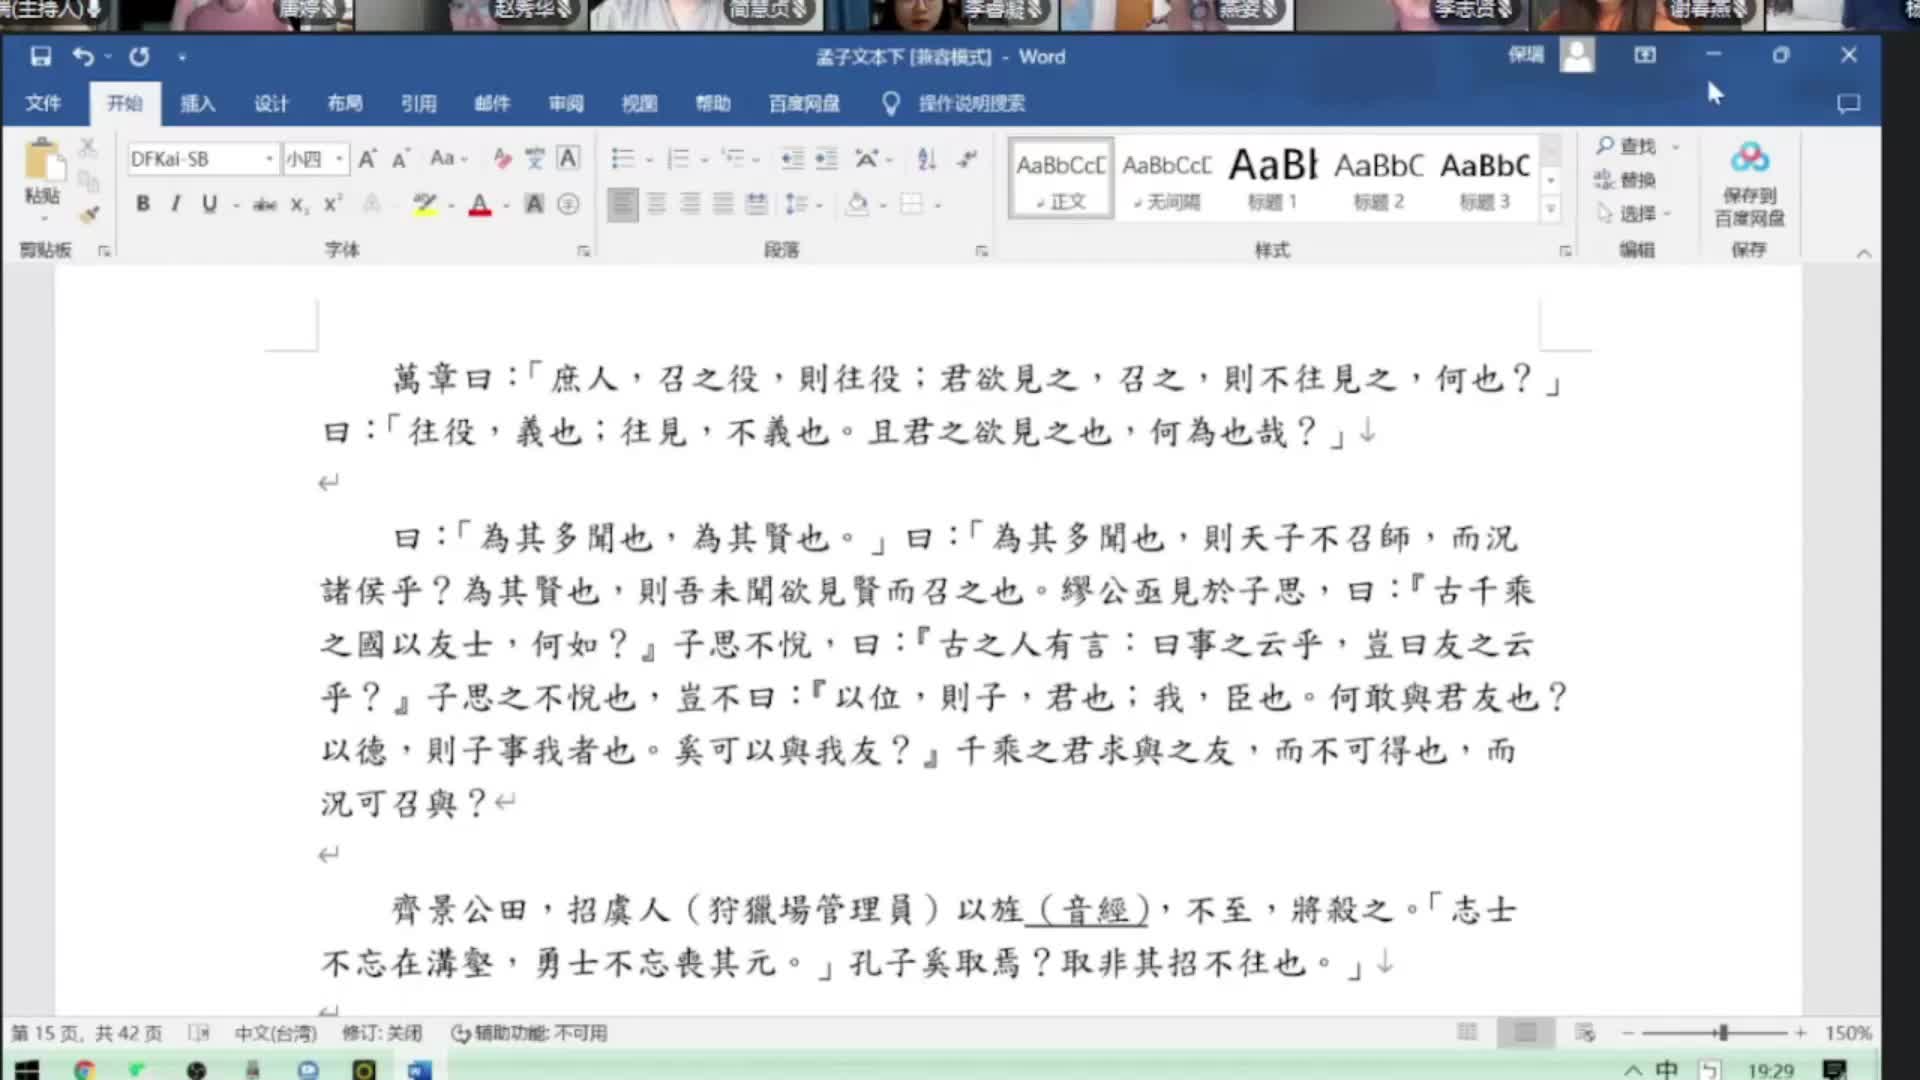Click 查找 Find button

(1626, 146)
